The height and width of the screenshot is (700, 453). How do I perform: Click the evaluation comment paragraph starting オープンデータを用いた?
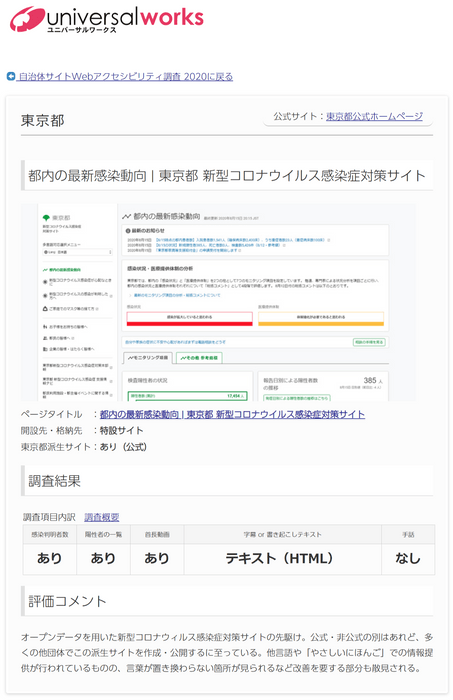pos(227,652)
